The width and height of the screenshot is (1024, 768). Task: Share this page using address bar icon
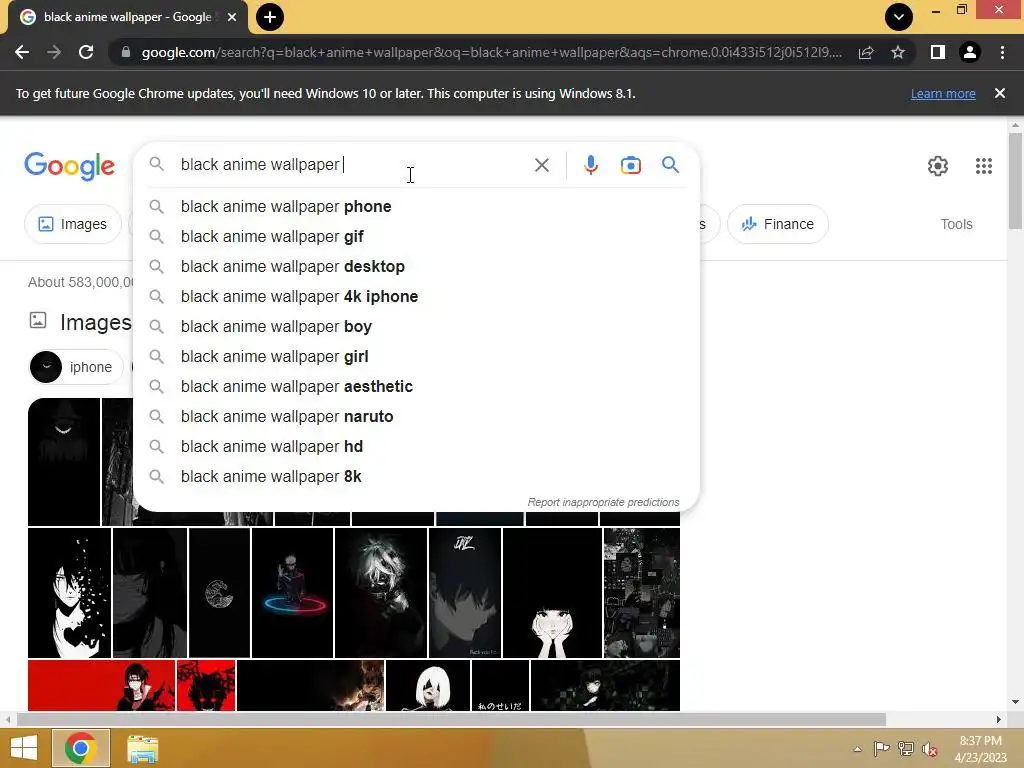tap(866, 52)
